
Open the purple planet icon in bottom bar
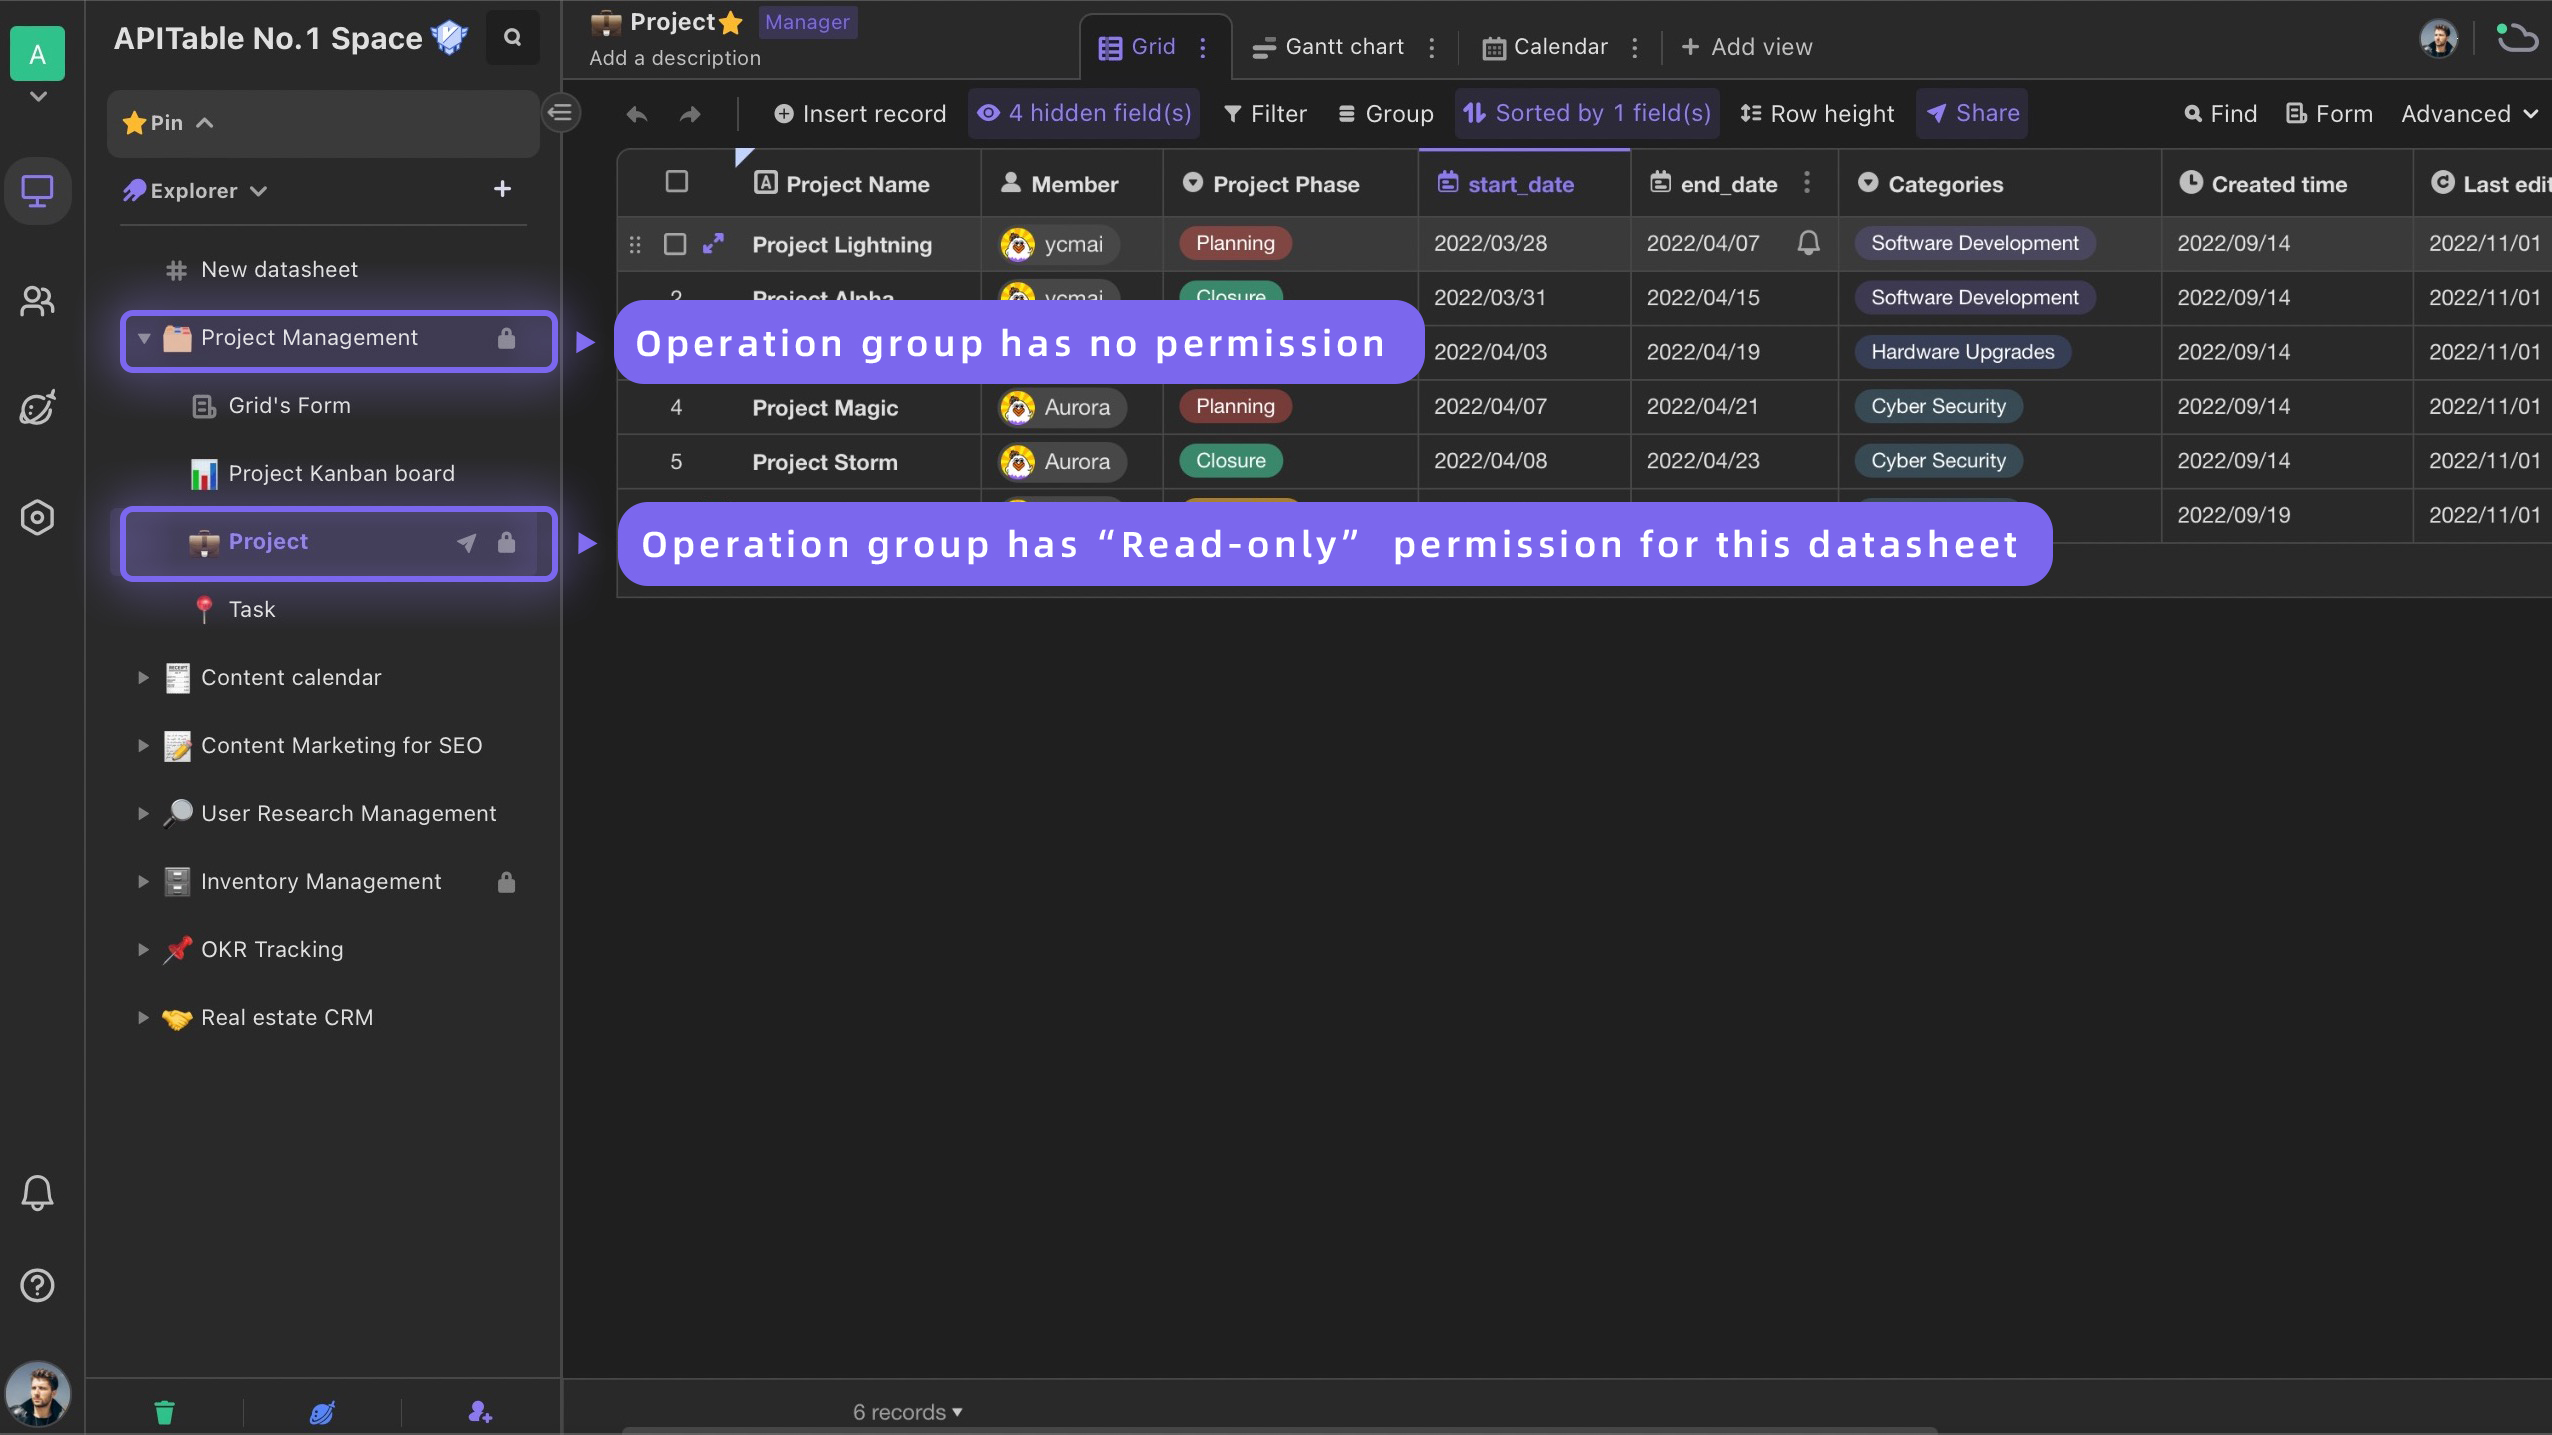322,1412
